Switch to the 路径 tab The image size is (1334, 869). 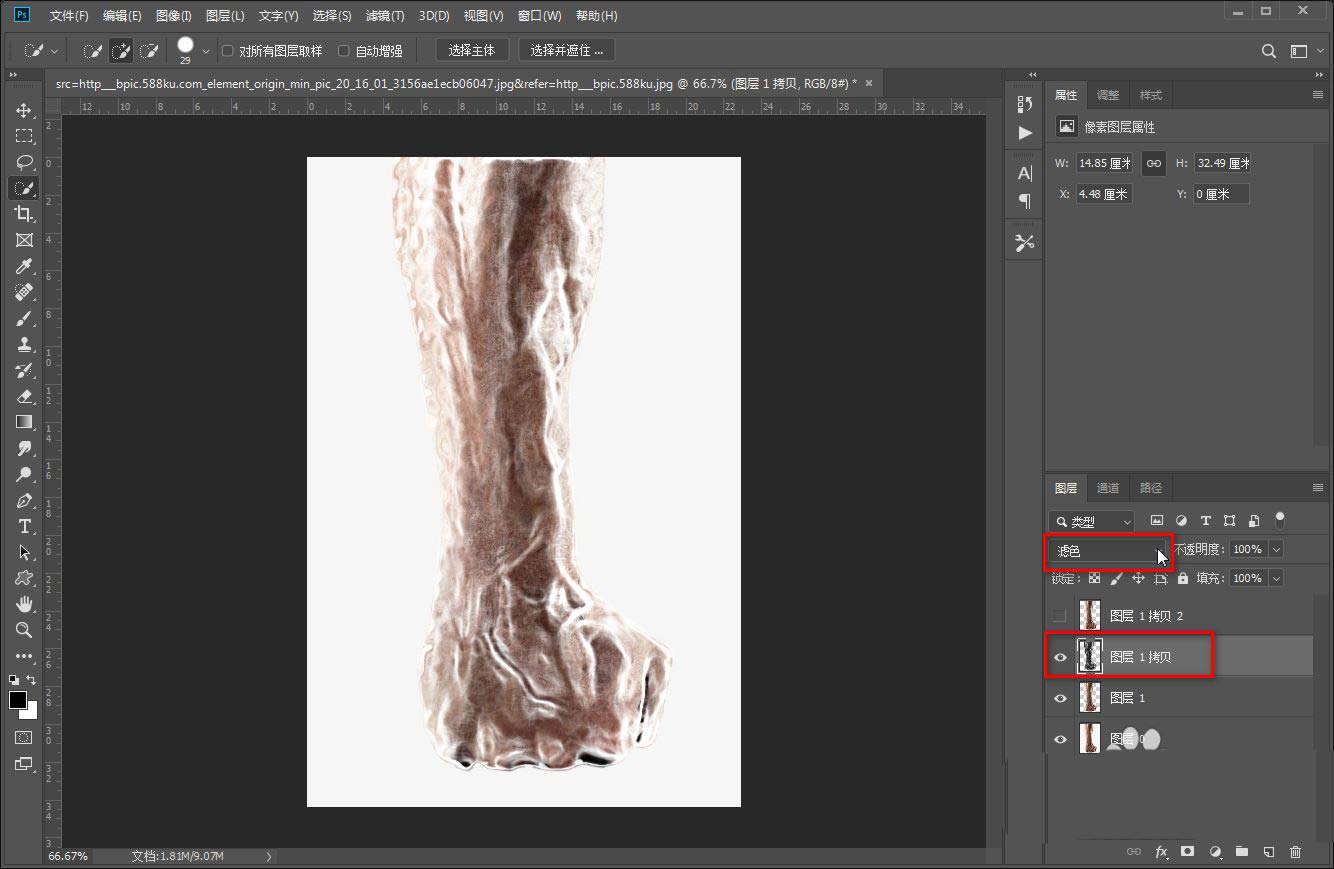(x=1151, y=488)
